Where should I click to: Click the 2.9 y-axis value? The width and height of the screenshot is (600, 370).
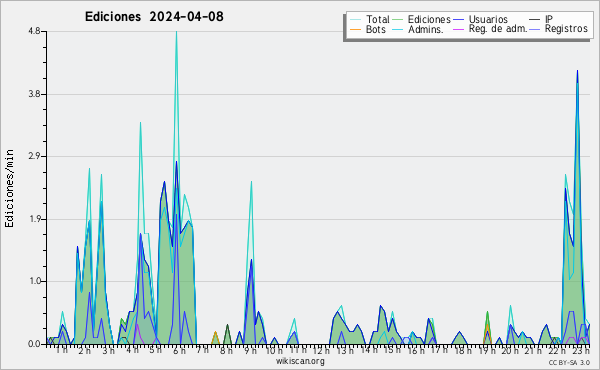pyautogui.click(x=34, y=157)
